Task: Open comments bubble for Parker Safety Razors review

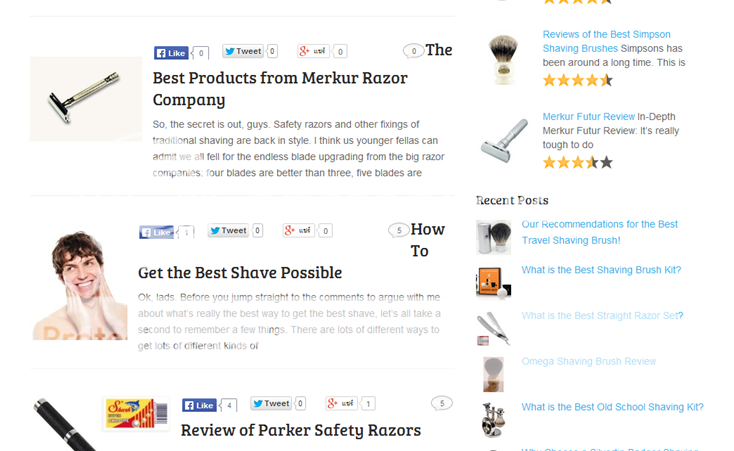Action: (441, 403)
